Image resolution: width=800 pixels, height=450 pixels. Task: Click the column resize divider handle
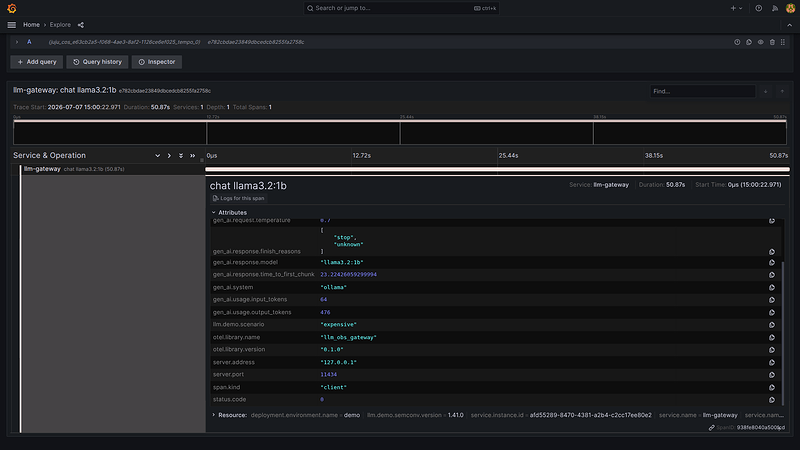(202, 159)
